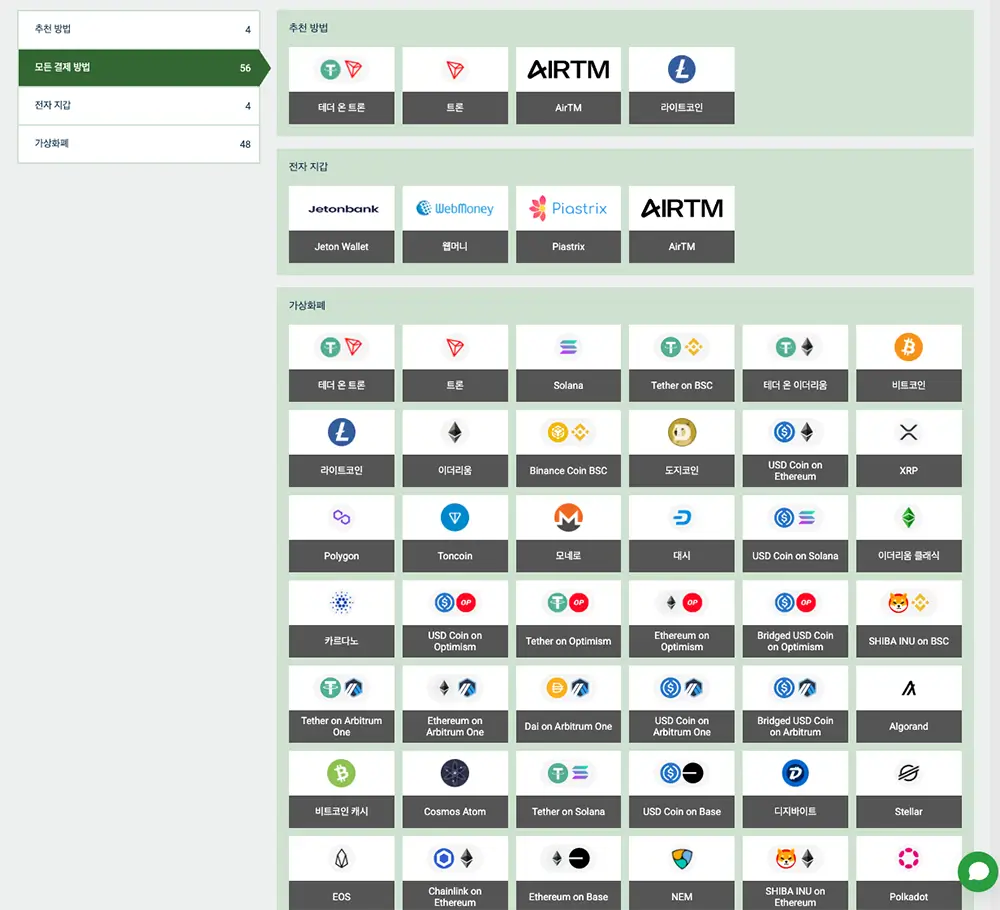Pick USD Coin on Optimism
This screenshot has height=910, width=1000.
click(x=455, y=619)
